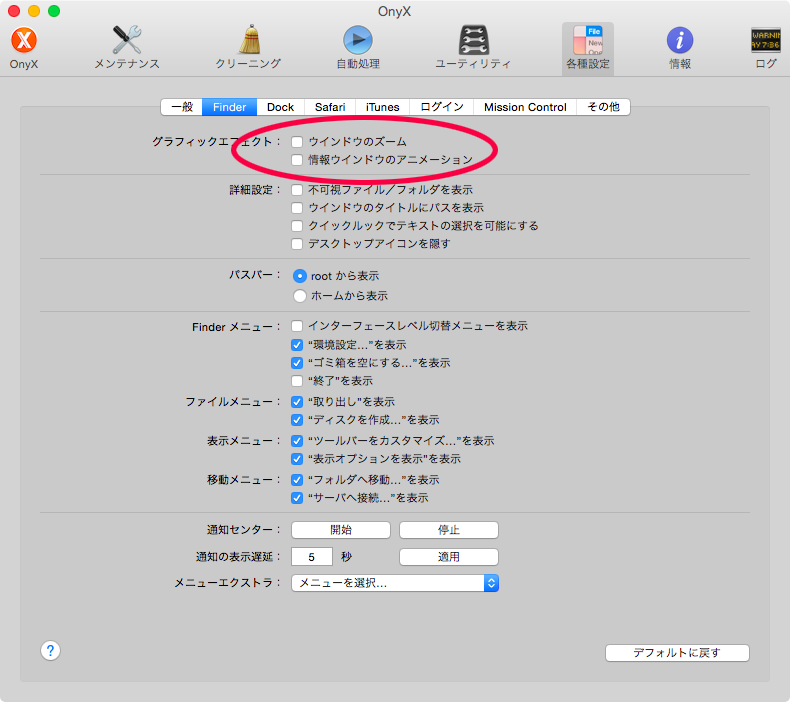This screenshot has height=702, width=790.
Task: Click the yellow minimize window button
Action: tap(34, 11)
